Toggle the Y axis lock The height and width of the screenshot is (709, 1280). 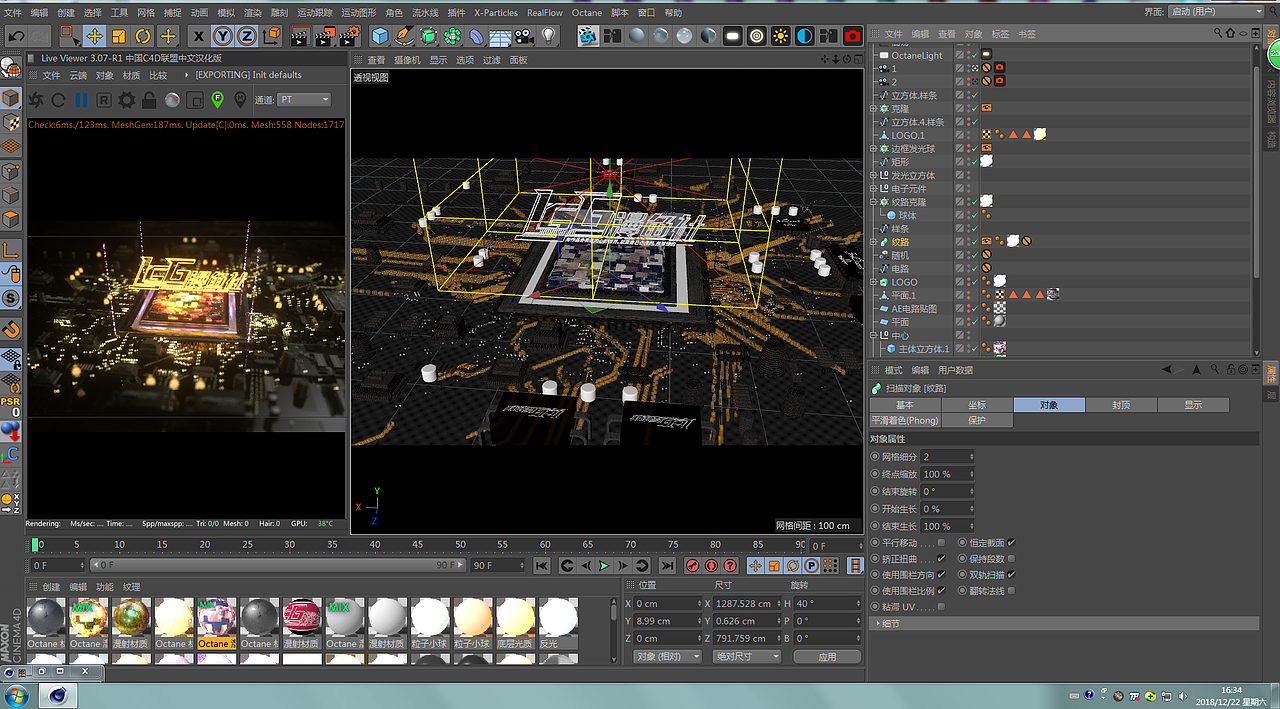click(x=223, y=36)
